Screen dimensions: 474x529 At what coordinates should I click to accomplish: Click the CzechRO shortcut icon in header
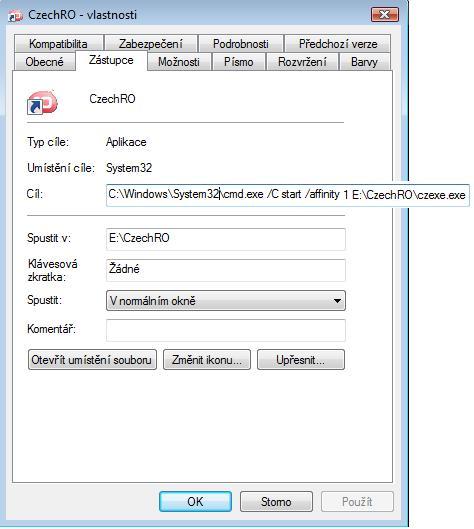tap(42, 102)
